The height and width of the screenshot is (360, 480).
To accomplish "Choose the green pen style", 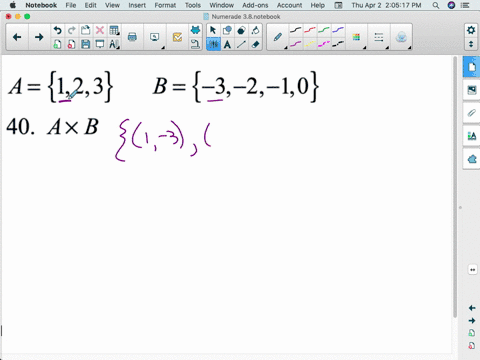I will click(324, 30).
